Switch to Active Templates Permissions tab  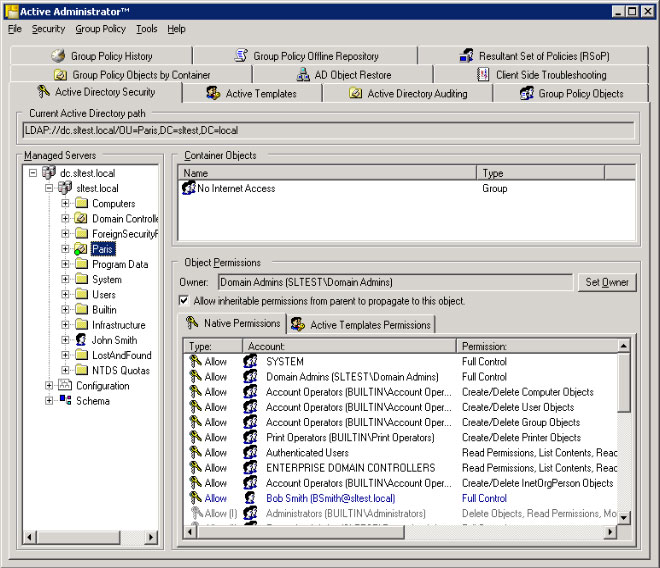(x=361, y=325)
